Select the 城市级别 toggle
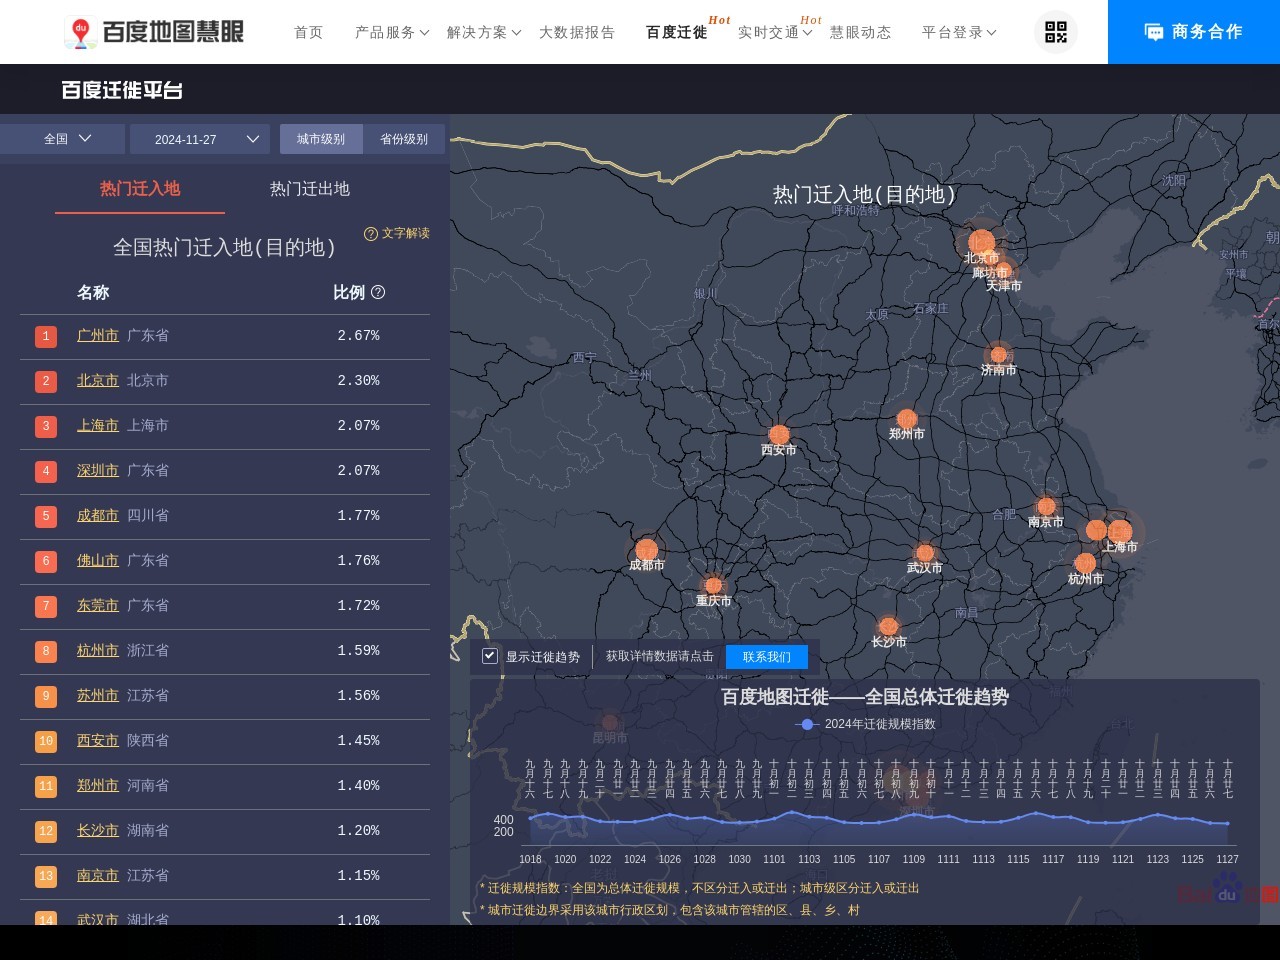 pos(321,139)
